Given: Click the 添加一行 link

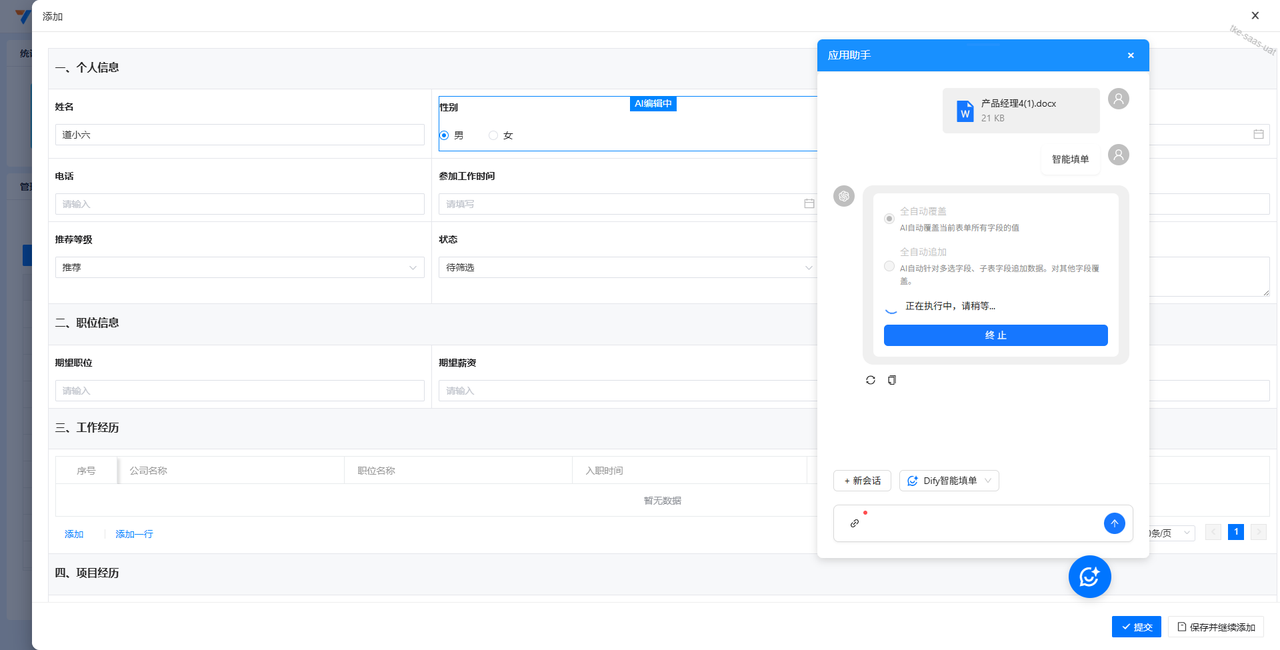Looking at the screenshot, I should 134,534.
